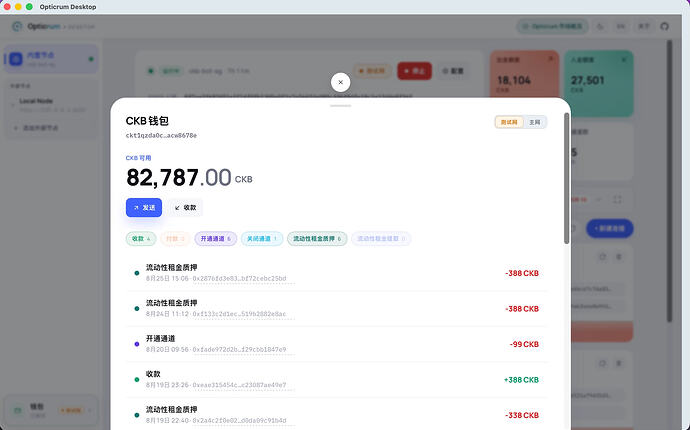Click the 收款 receive button beside 发送
The width and height of the screenshot is (690, 430).
tap(185, 208)
